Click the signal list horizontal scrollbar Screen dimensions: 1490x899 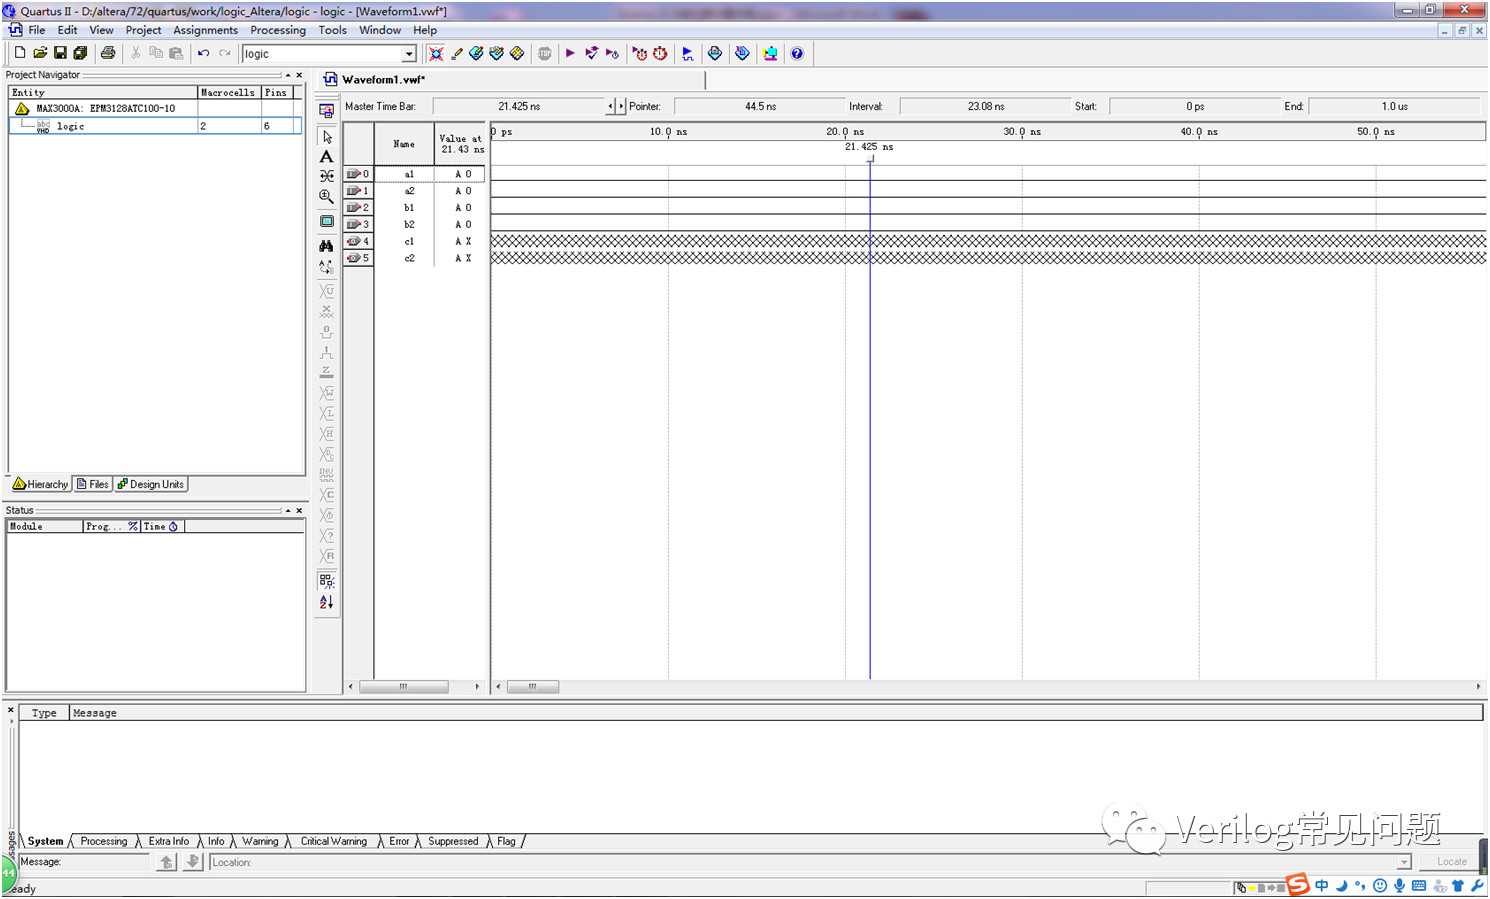404,687
